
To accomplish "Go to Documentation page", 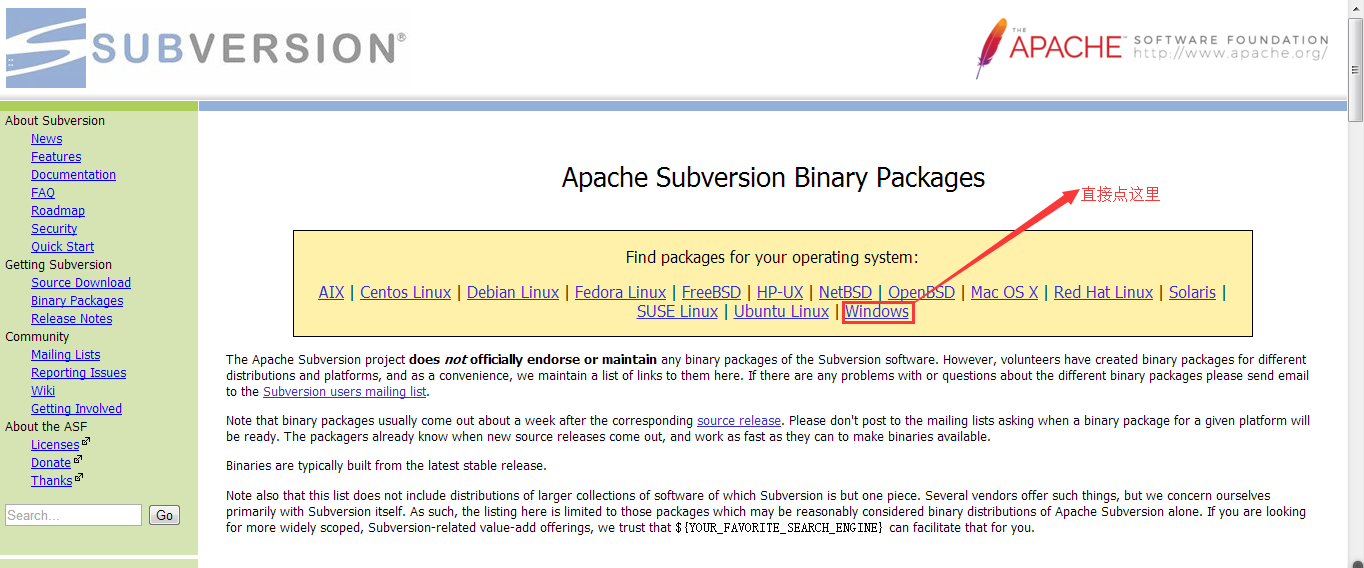I will pyautogui.click(x=73, y=175).
